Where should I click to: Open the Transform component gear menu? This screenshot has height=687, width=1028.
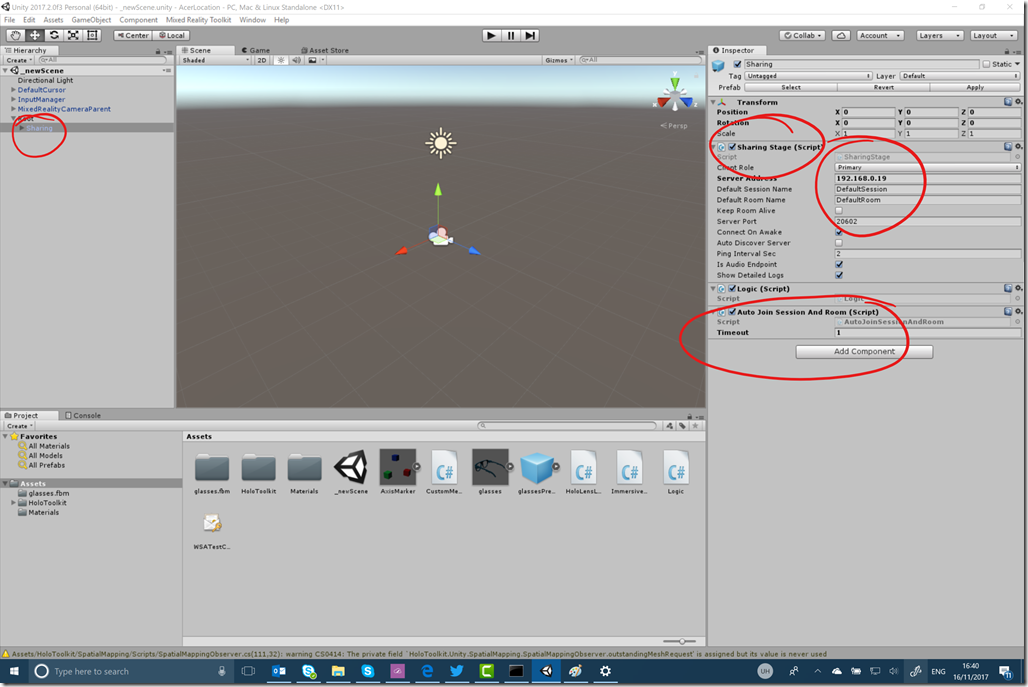click(x=1019, y=102)
